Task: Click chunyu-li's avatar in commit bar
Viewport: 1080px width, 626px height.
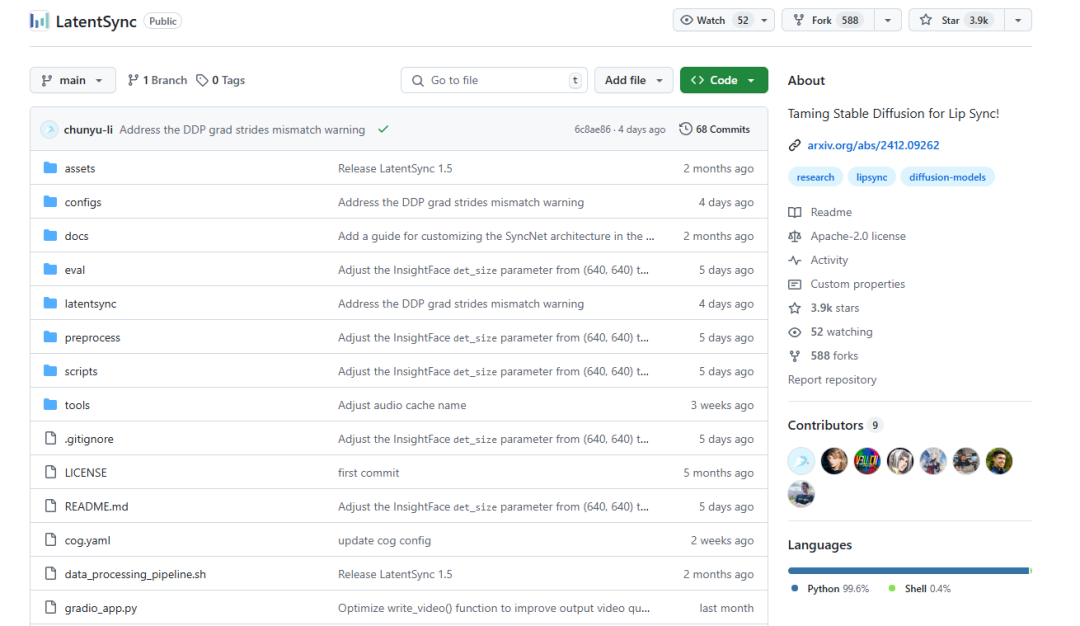Action: point(49,129)
